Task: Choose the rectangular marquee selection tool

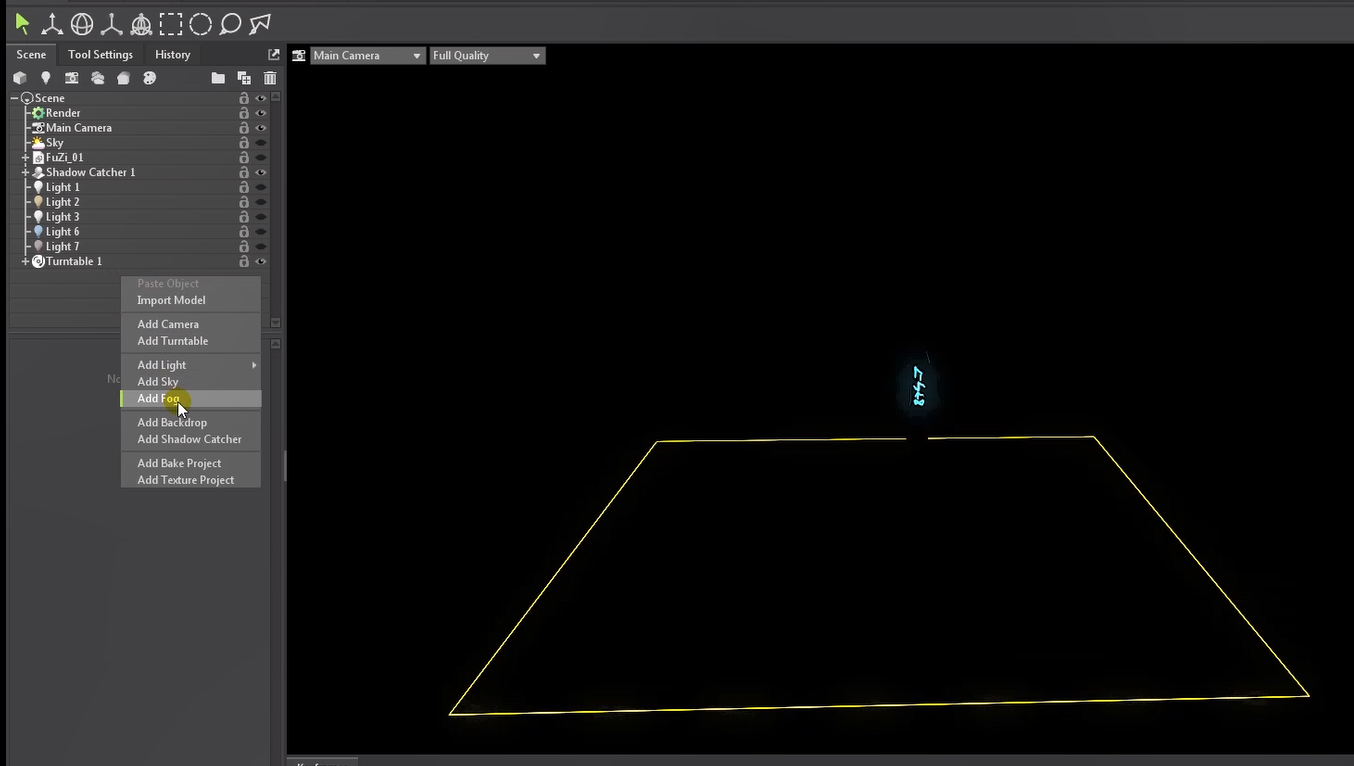Action: [x=171, y=24]
